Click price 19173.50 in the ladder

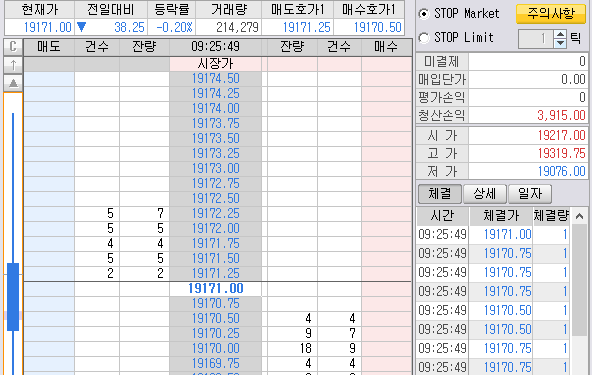click(x=216, y=139)
